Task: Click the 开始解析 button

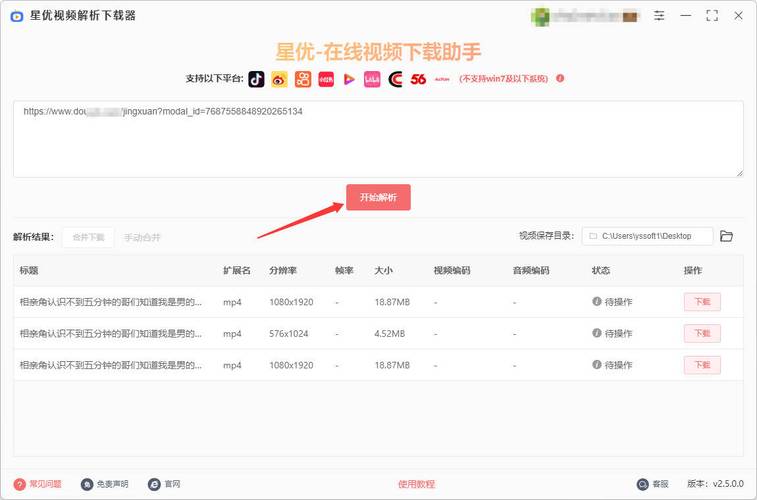Action: 378,197
